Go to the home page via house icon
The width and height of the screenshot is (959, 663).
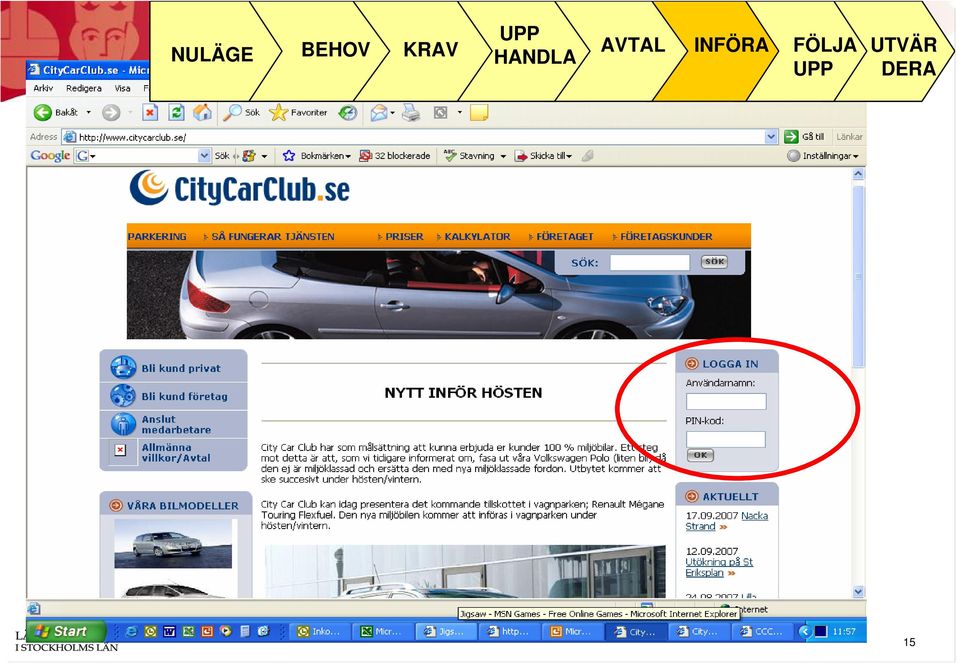point(202,113)
